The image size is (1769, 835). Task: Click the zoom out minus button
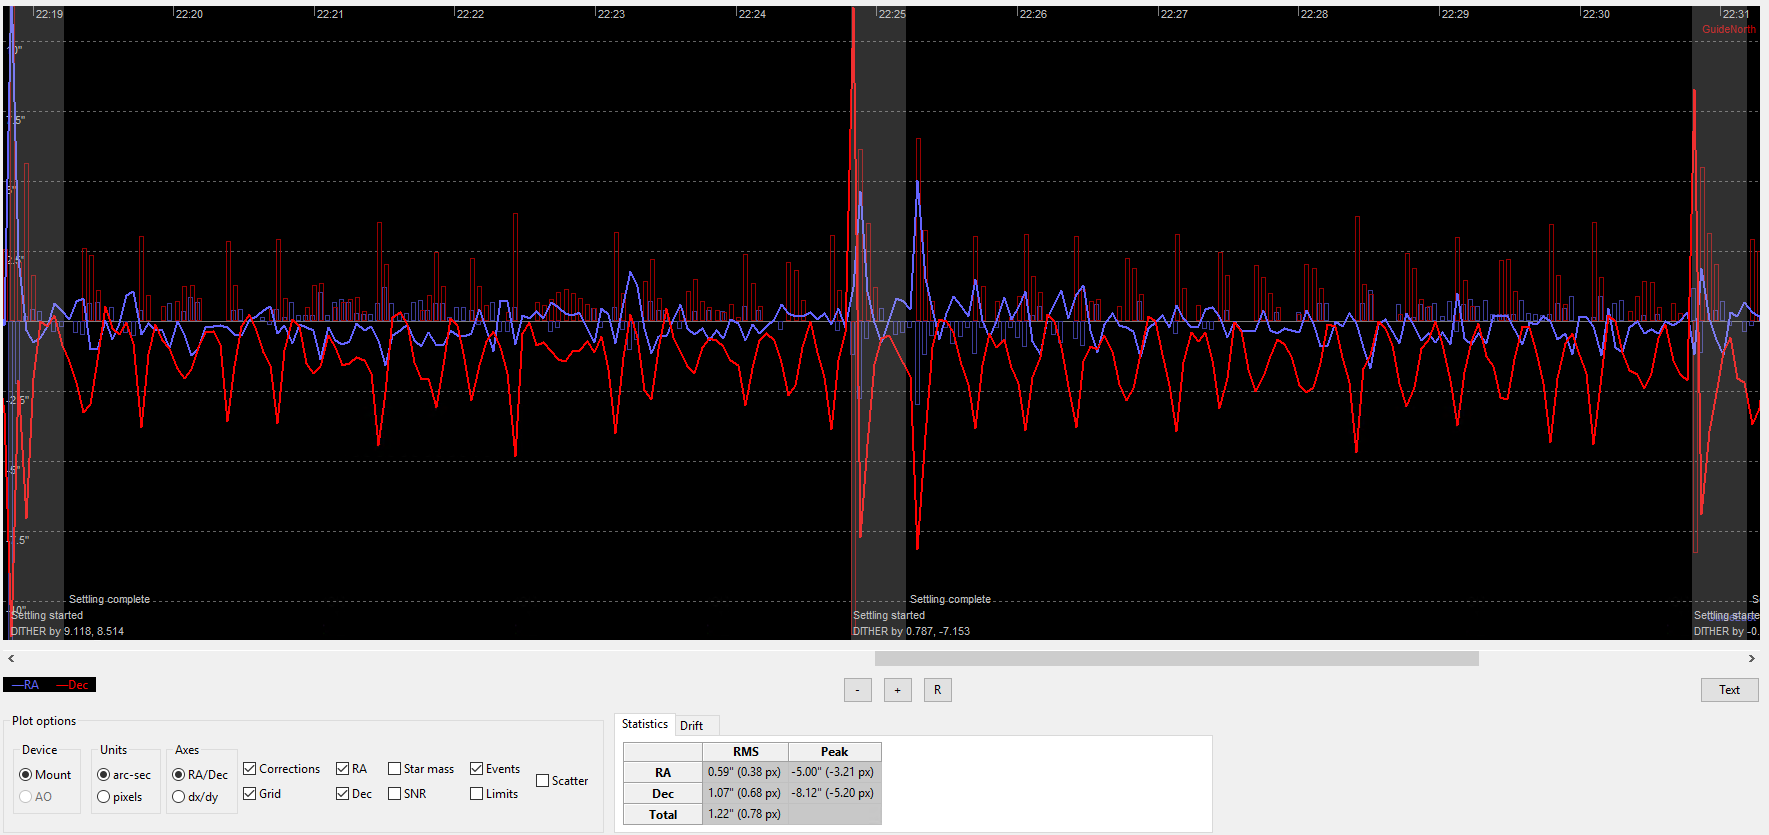[x=858, y=690]
